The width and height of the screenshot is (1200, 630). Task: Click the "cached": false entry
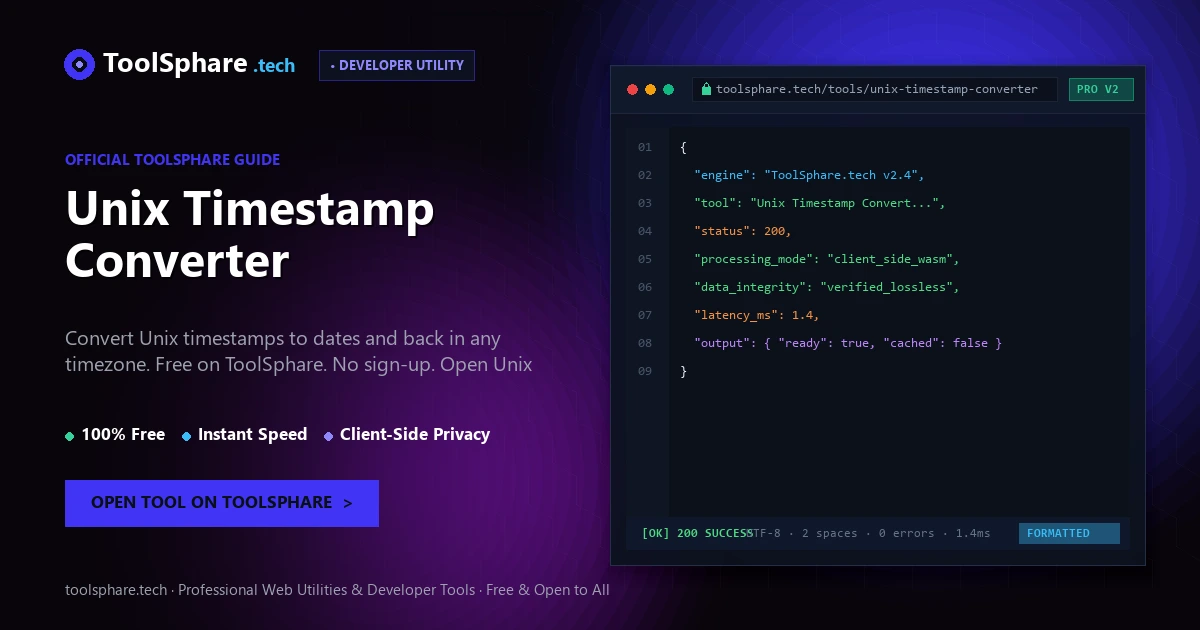click(x=935, y=343)
